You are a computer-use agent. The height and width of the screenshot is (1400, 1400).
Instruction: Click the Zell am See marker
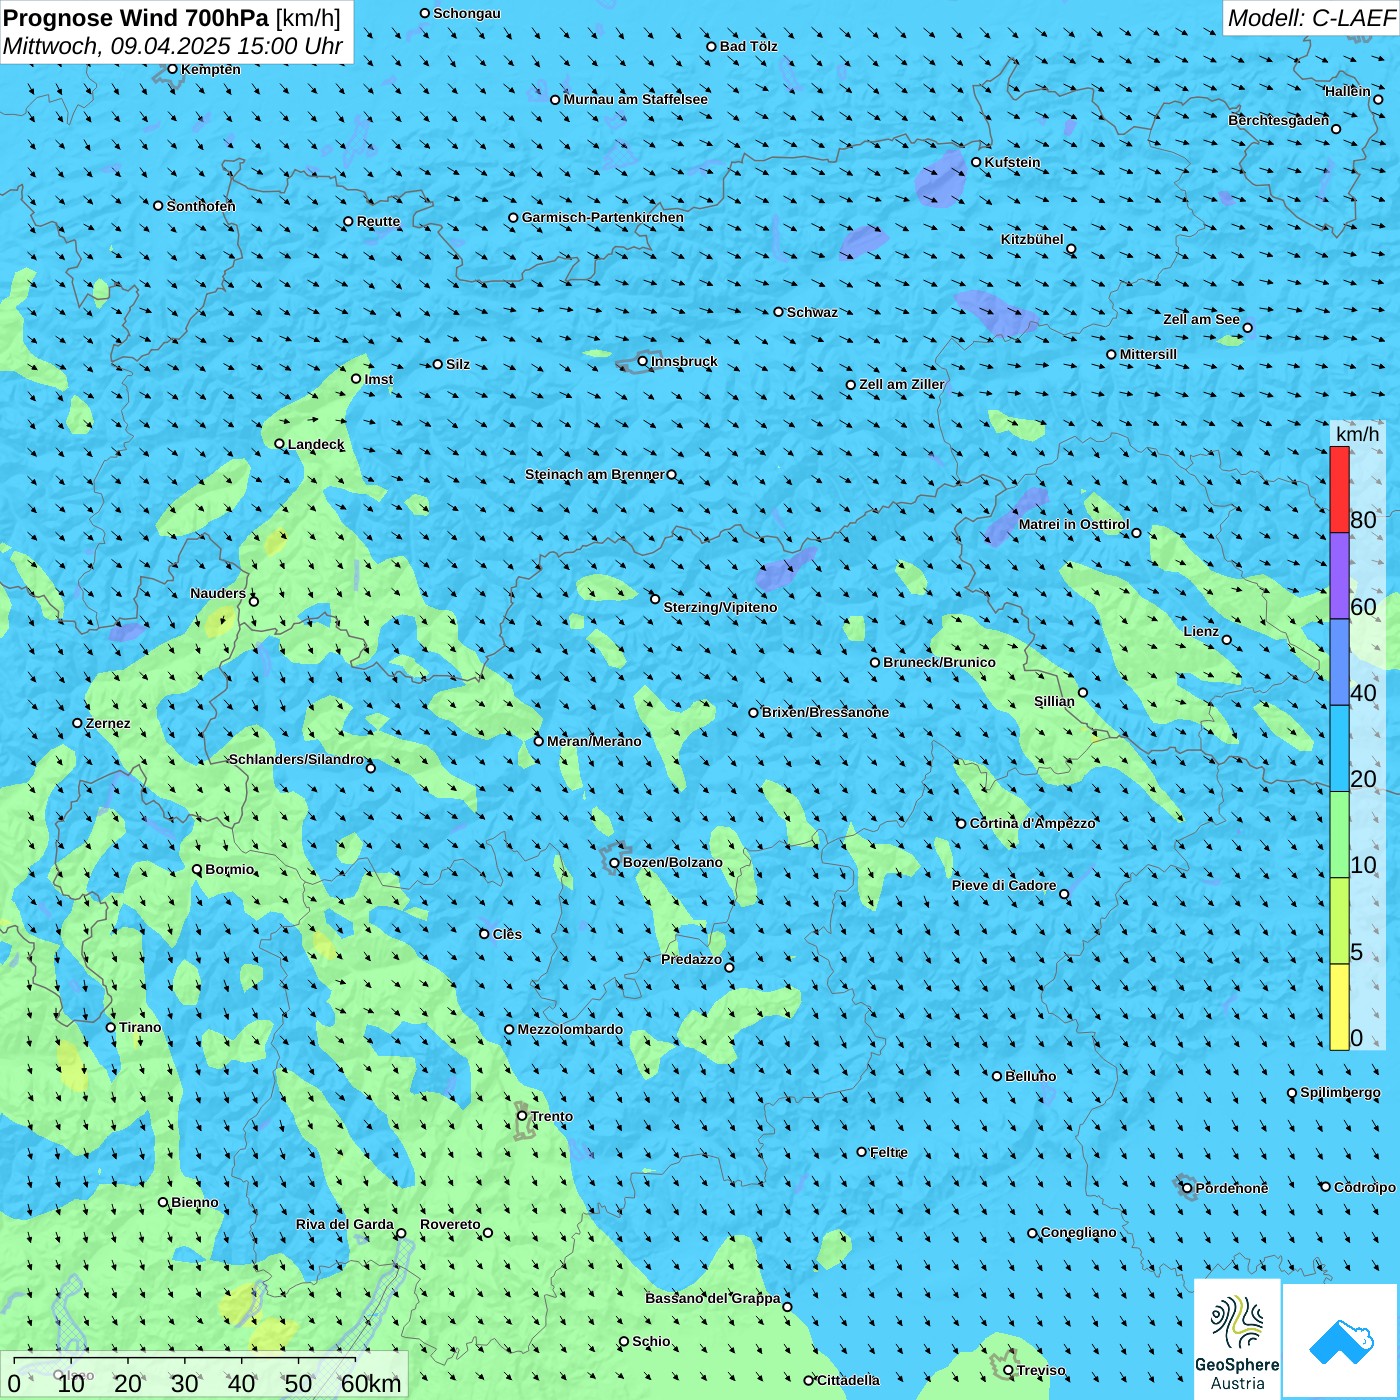[x=1247, y=327]
